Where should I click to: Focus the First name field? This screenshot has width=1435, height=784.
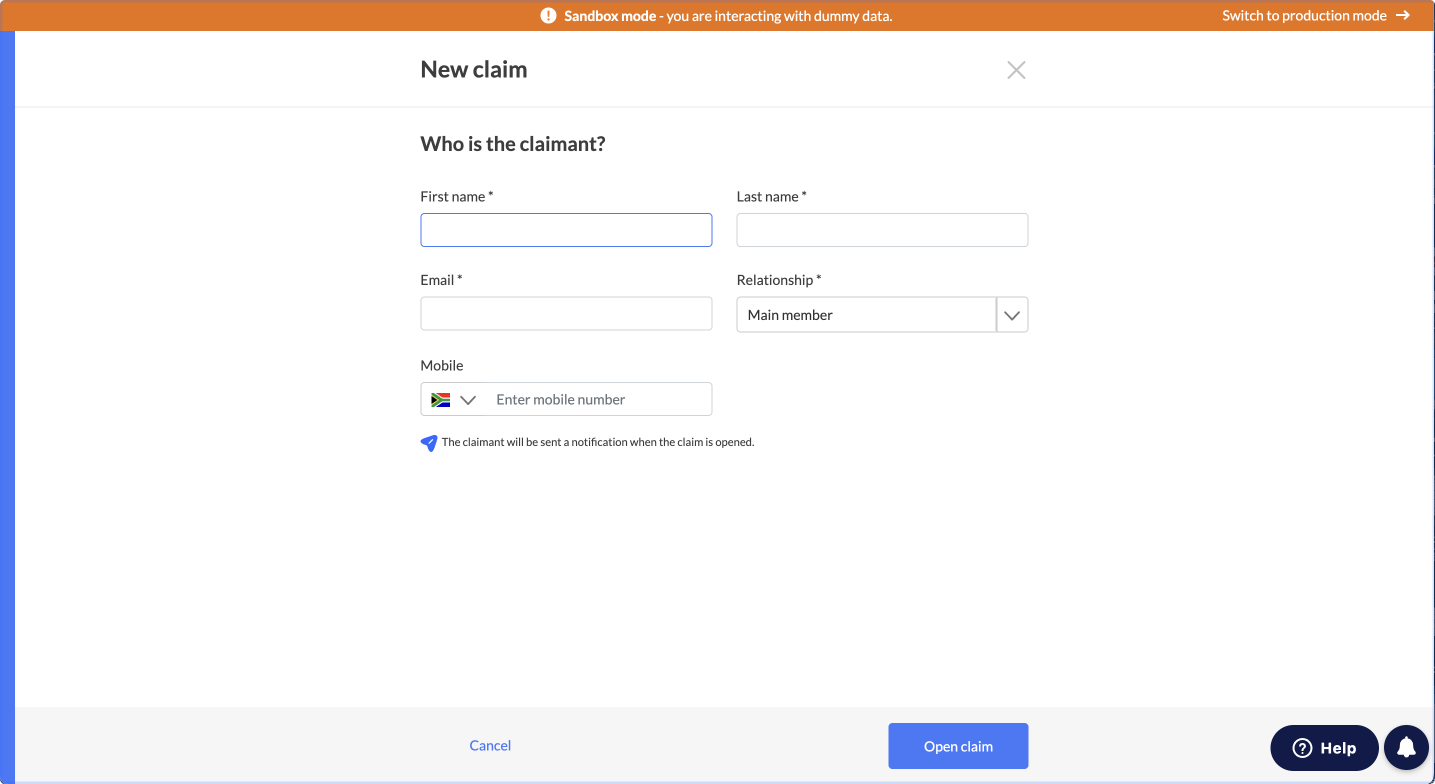pos(566,230)
